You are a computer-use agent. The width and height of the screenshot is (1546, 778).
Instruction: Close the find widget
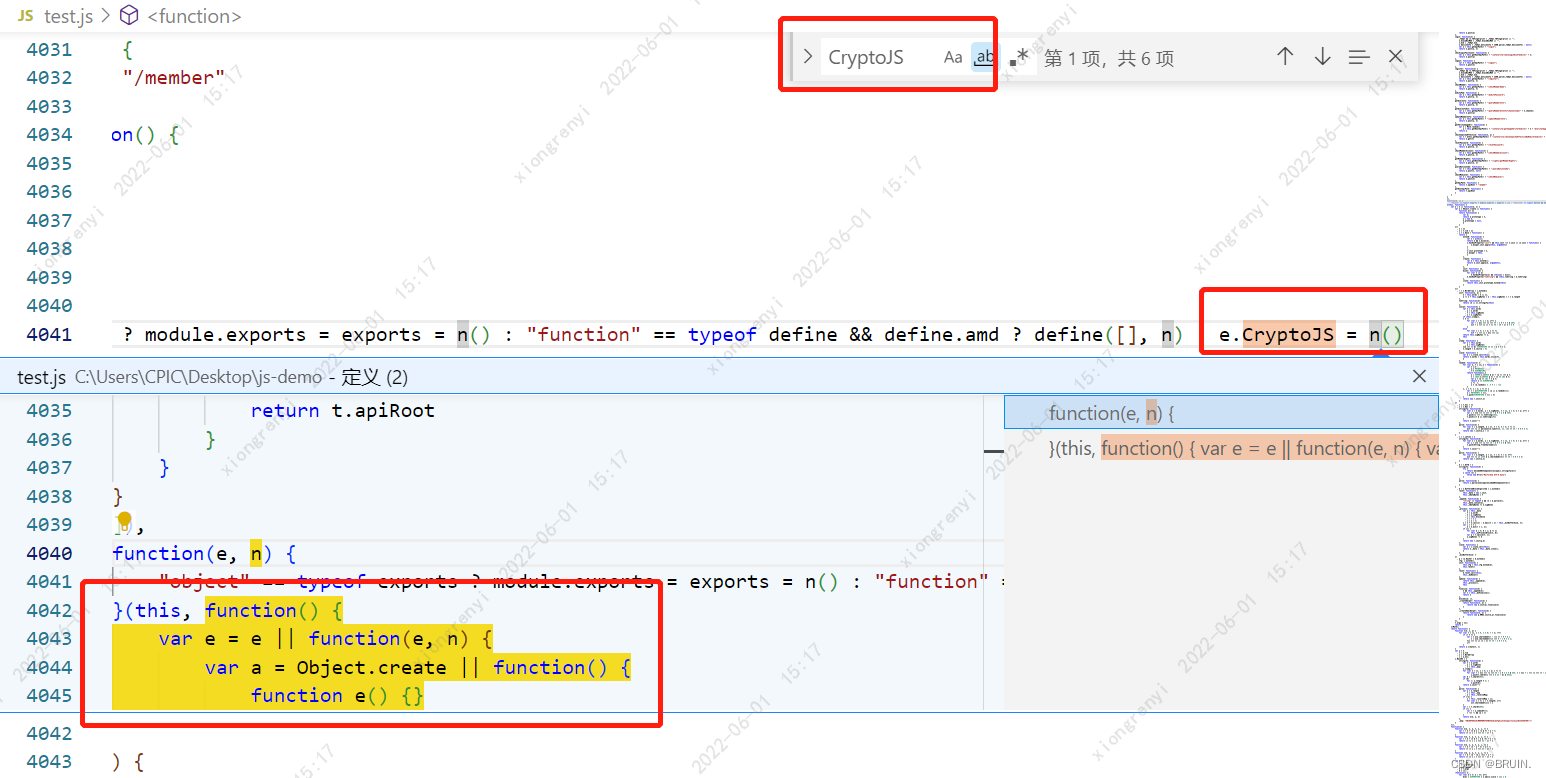pyautogui.click(x=1396, y=57)
